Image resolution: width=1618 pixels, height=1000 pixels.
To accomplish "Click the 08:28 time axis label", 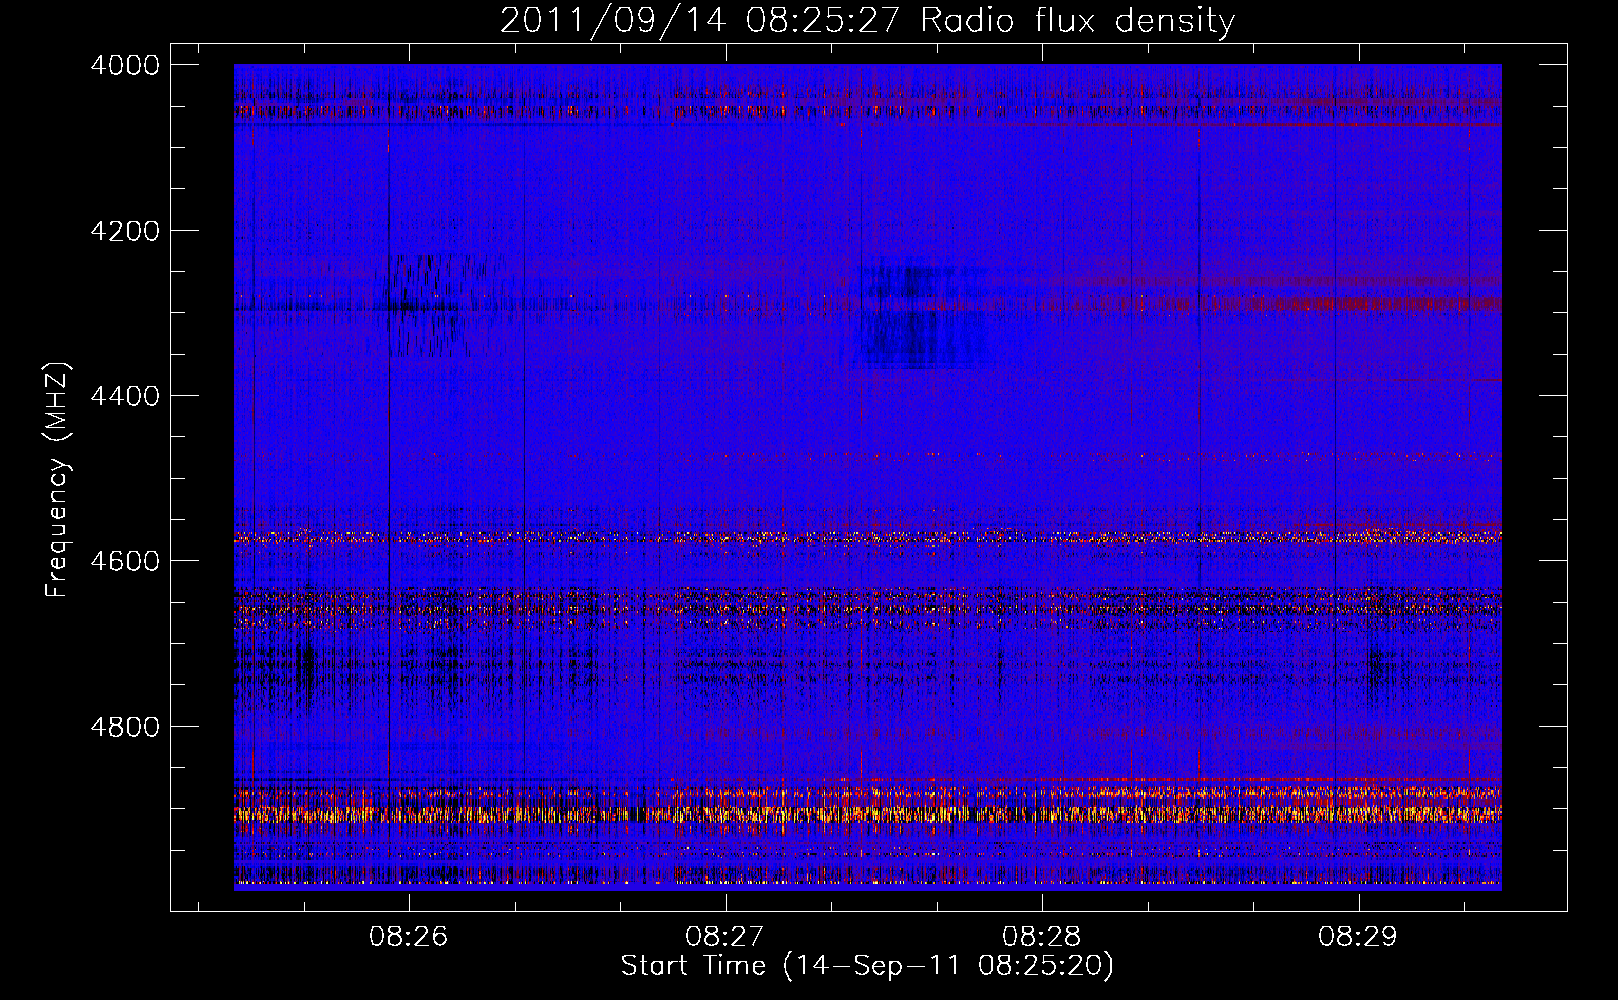I will (x=1042, y=937).
